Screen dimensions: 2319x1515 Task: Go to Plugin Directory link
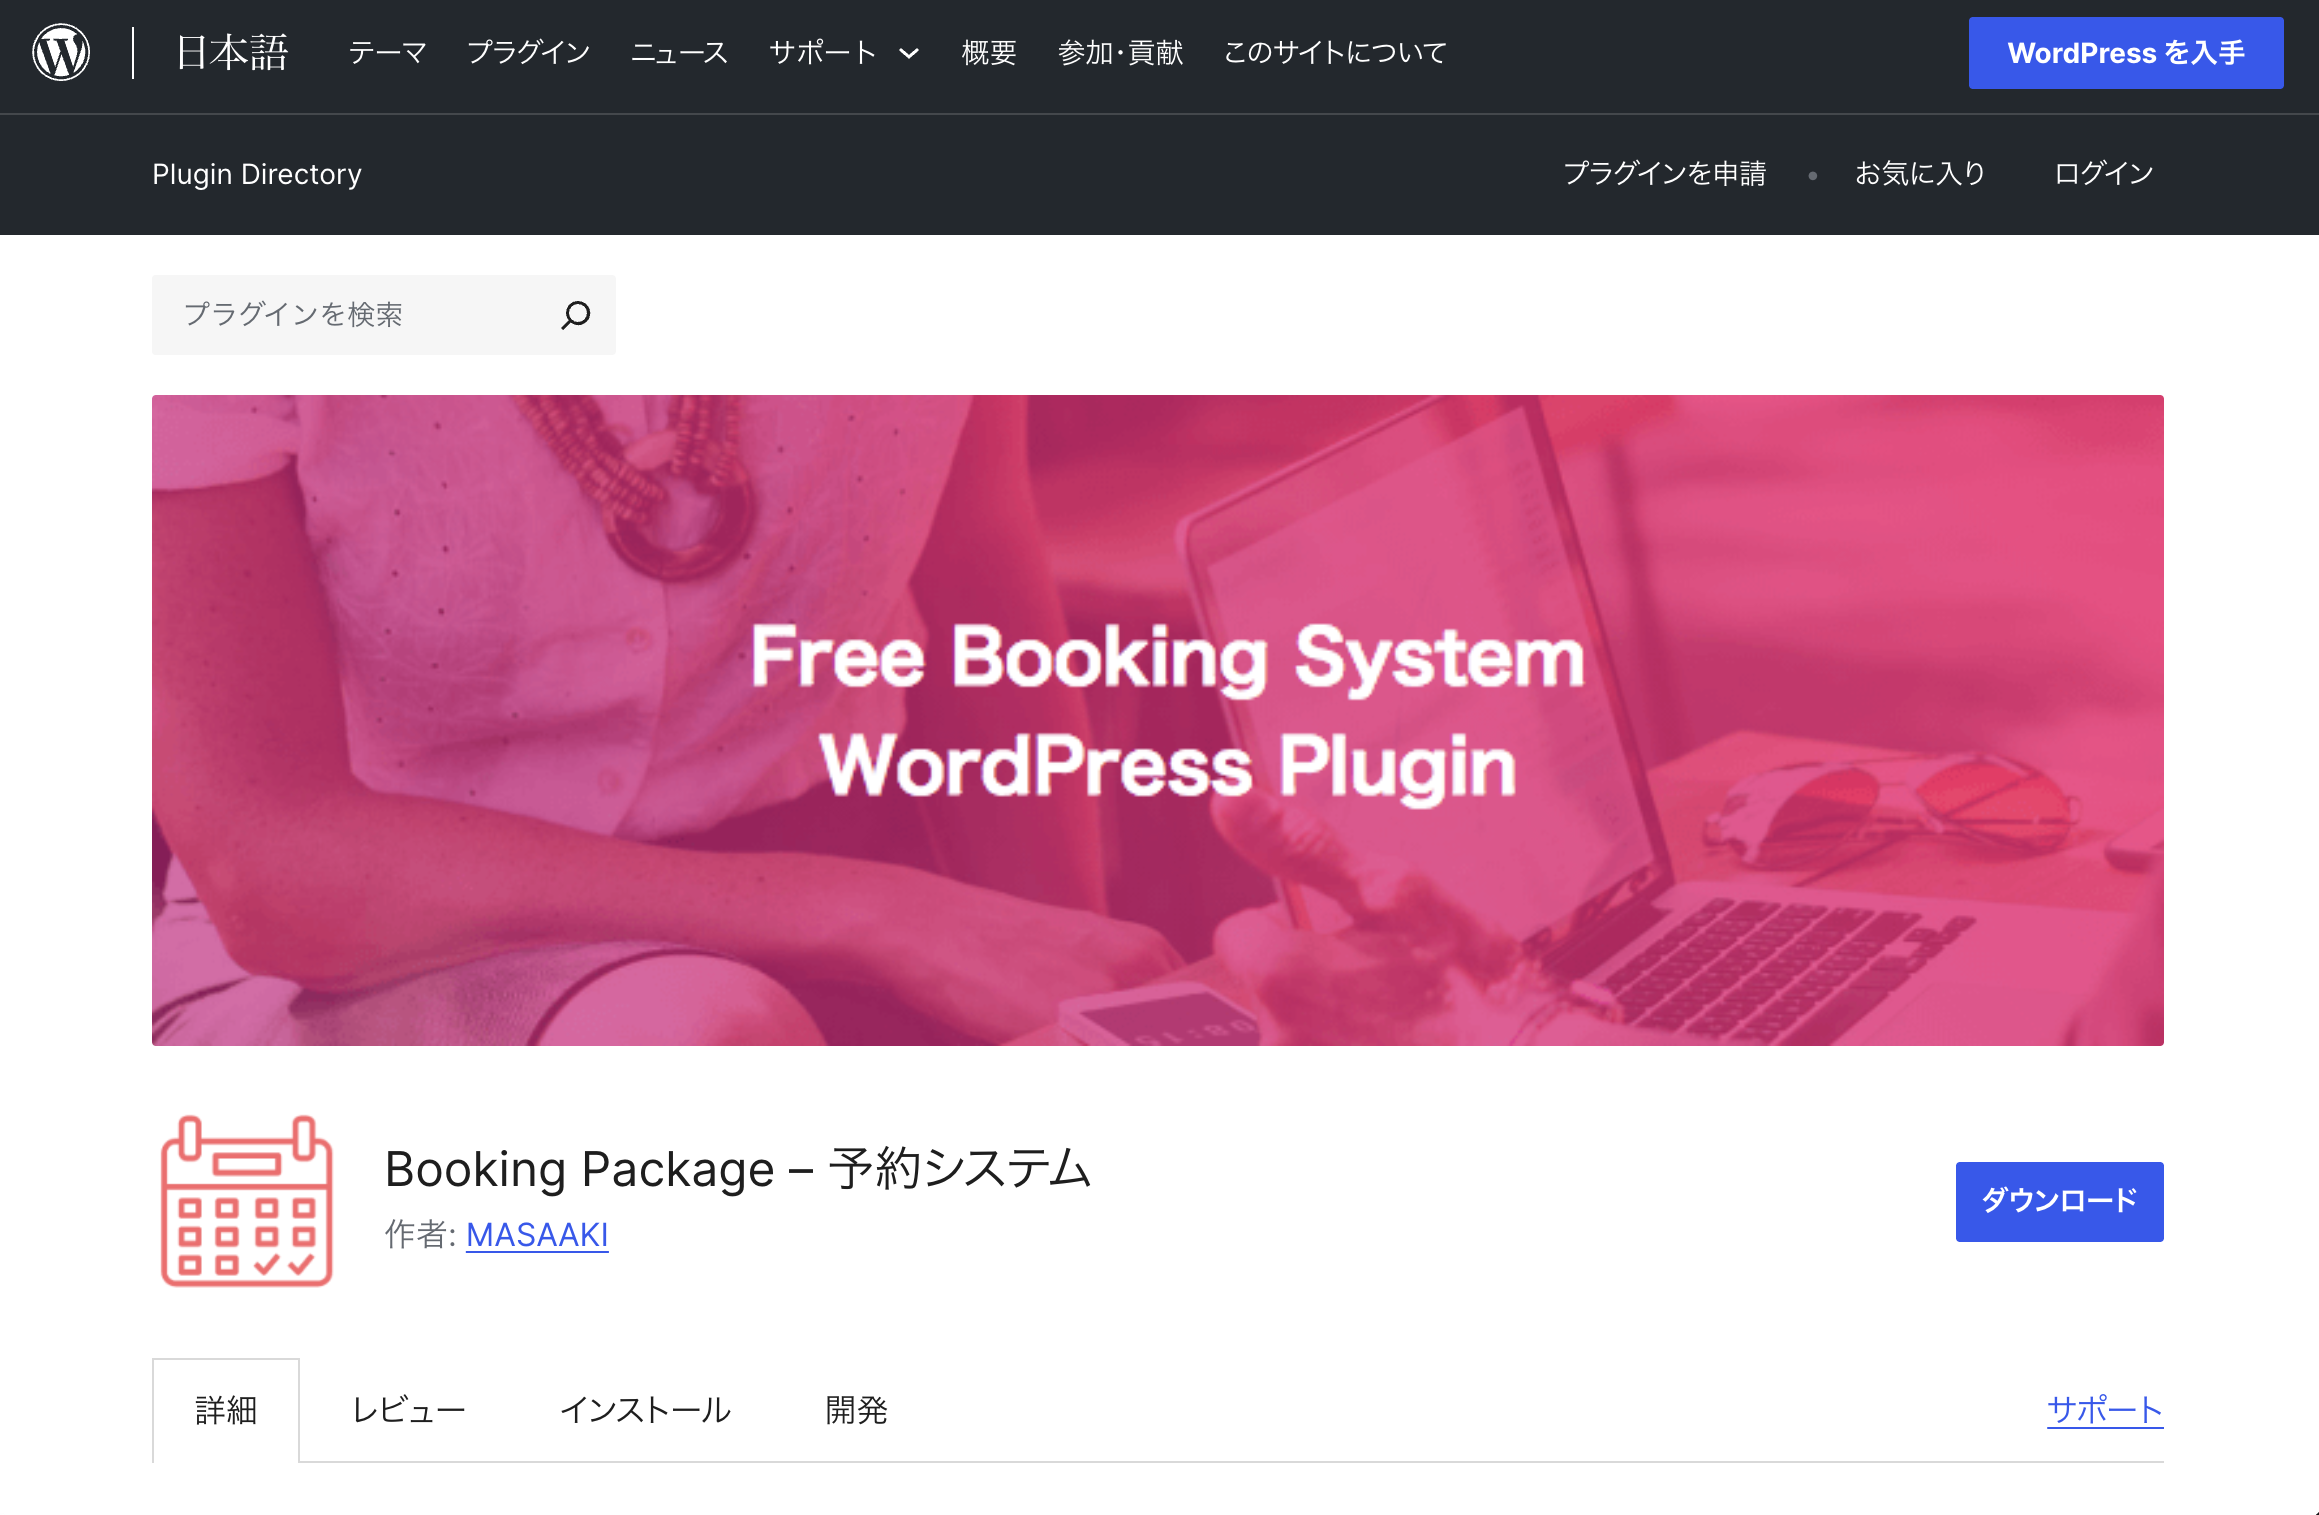pos(257,174)
